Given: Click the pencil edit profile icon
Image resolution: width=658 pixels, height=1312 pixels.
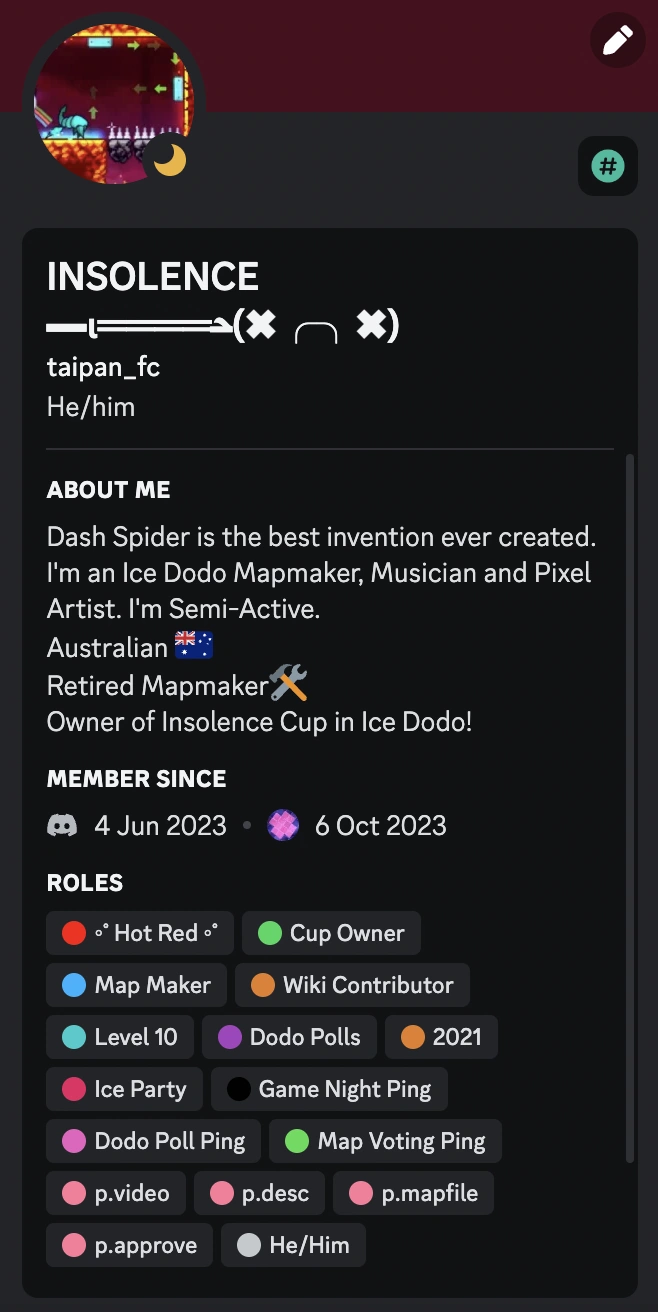Looking at the screenshot, I should click(x=617, y=41).
